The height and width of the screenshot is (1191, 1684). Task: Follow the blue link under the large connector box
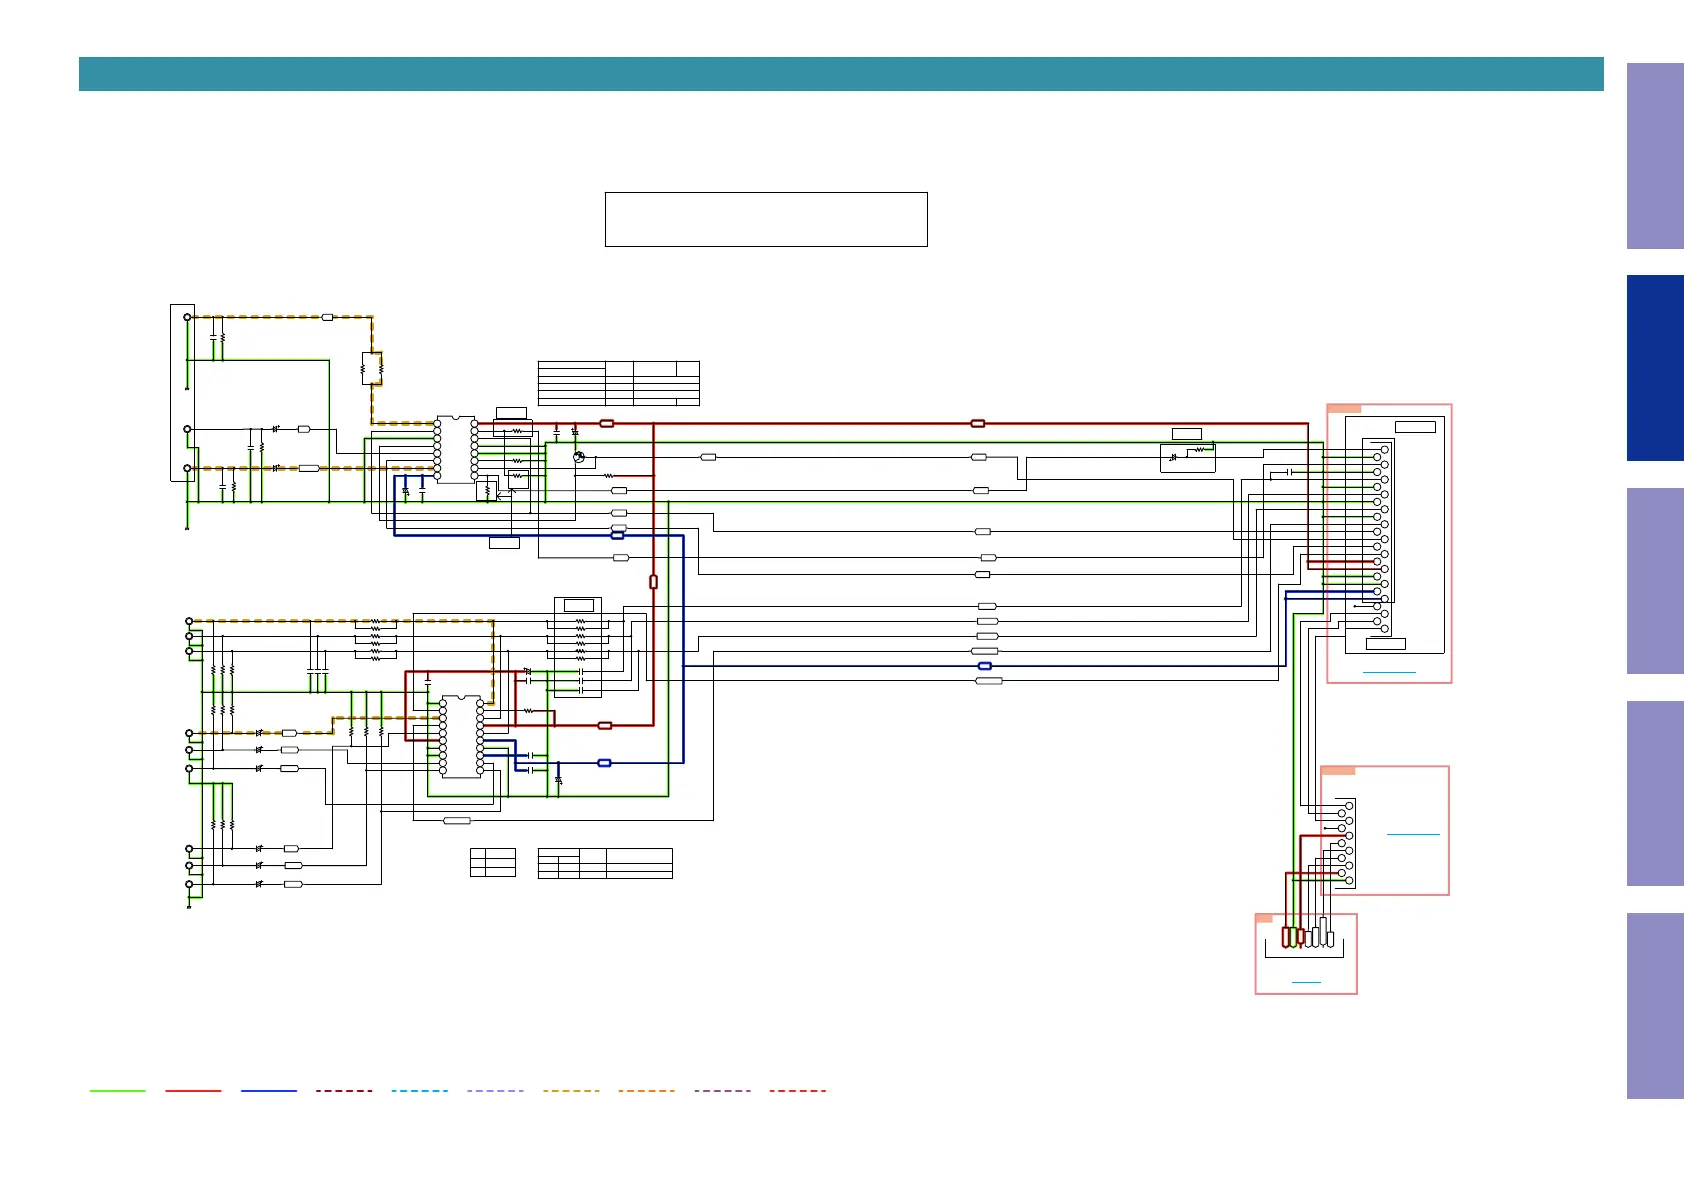point(1389,673)
